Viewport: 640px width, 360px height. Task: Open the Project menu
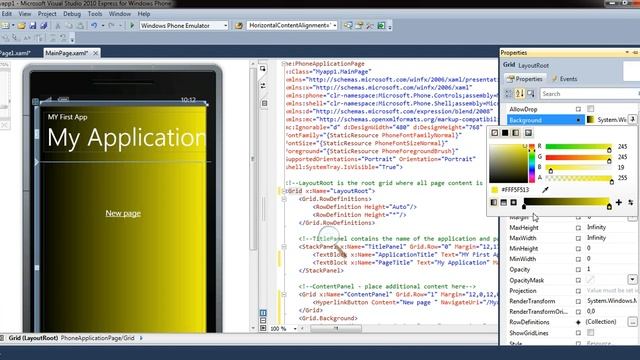[47, 14]
